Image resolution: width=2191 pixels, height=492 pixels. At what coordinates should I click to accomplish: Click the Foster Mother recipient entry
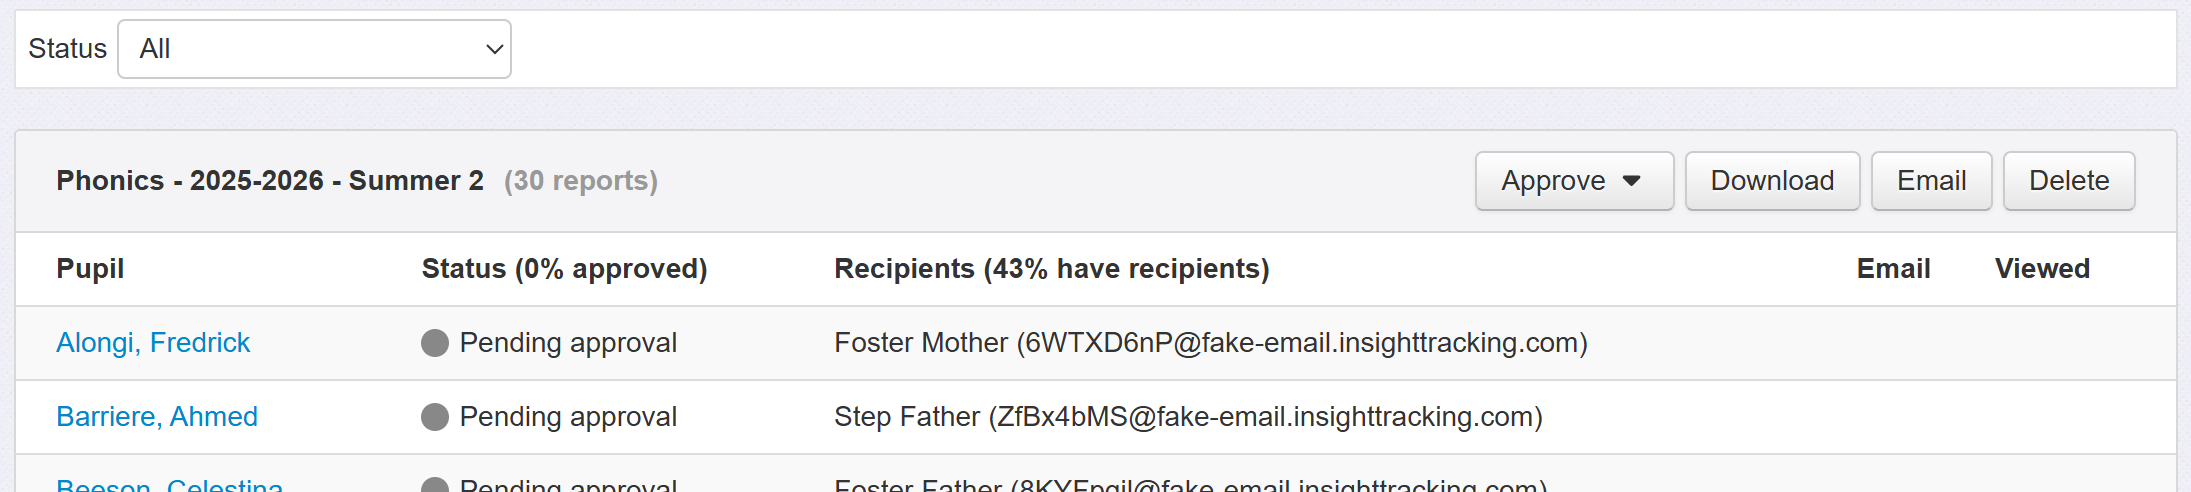click(1210, 343)
